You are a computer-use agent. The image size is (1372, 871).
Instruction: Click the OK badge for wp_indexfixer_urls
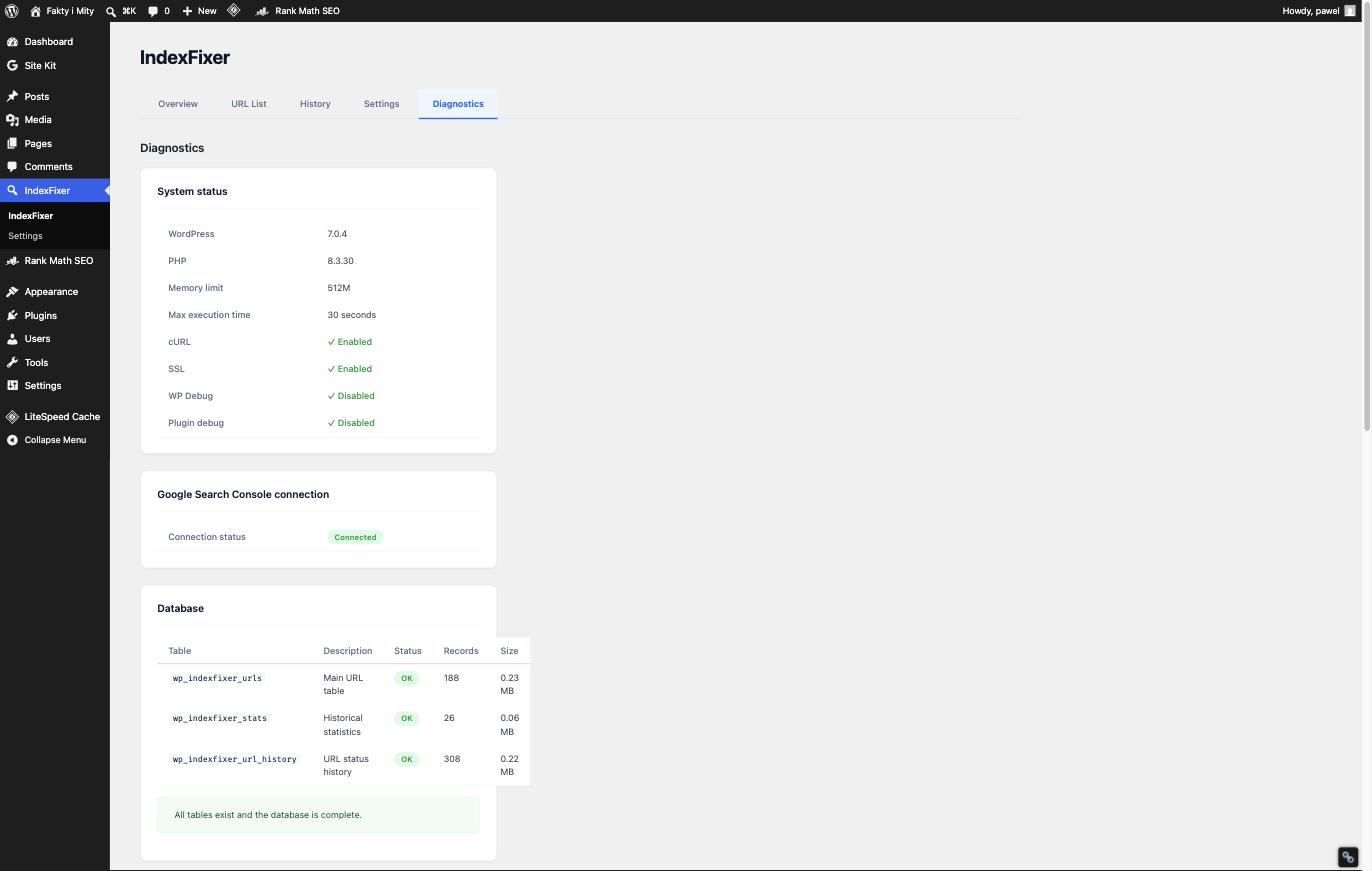(x=406, y=678)
